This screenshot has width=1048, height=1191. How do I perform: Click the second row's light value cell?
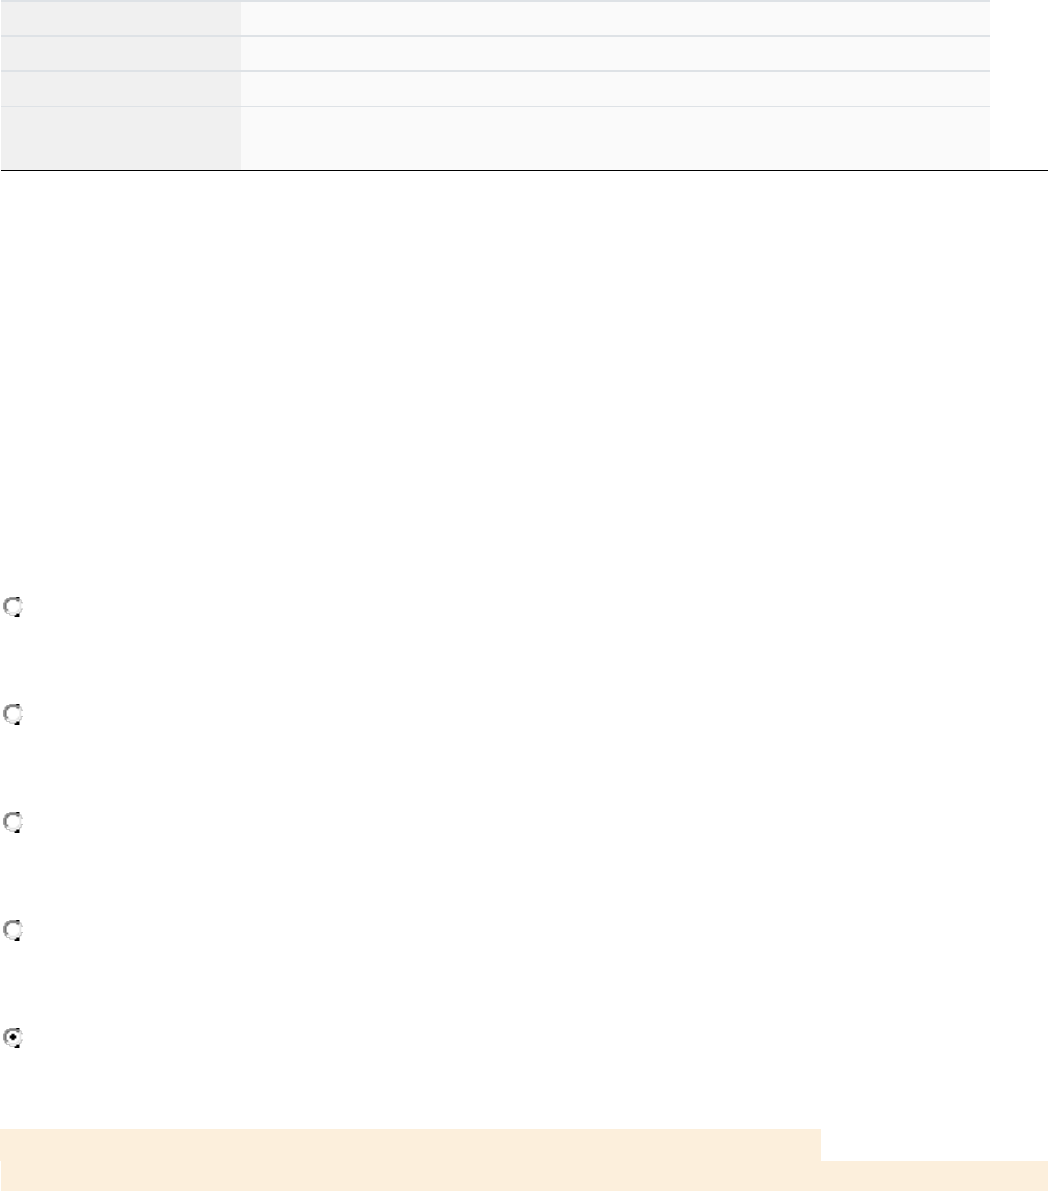point(615,53)
